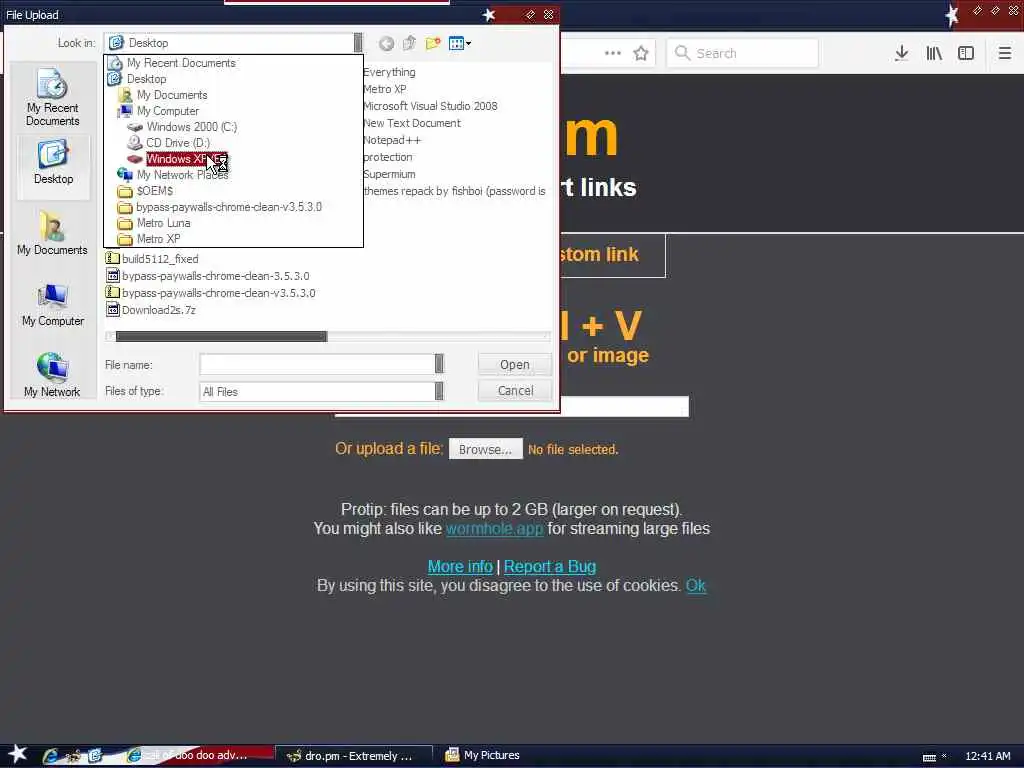Click the File name input field

pos(317,364)
